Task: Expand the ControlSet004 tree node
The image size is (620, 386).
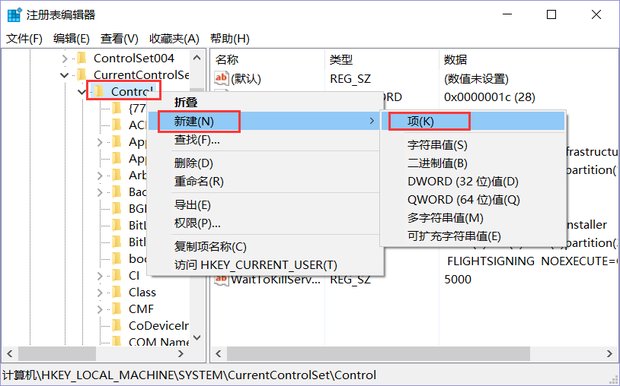Action: click(64, 59)
